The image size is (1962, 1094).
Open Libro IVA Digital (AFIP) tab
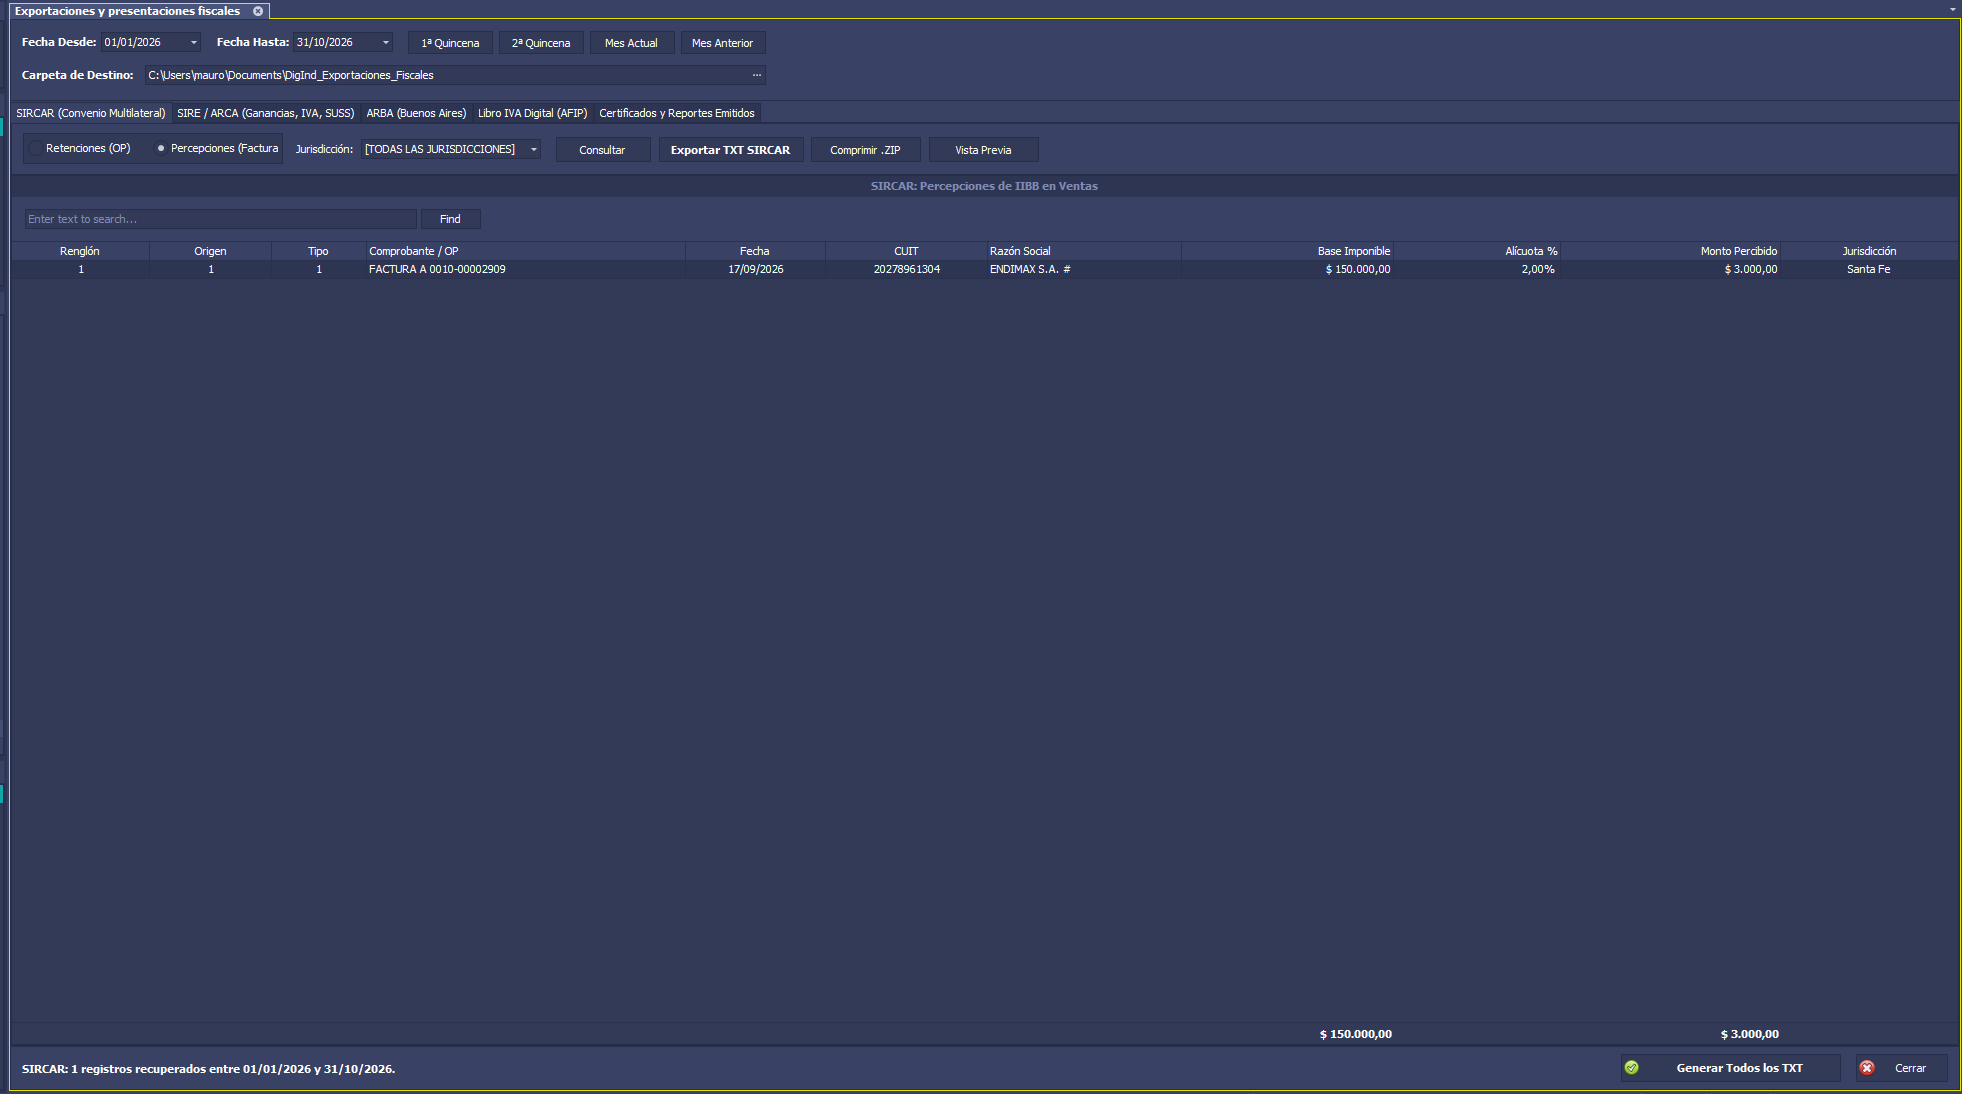point(533,113)
